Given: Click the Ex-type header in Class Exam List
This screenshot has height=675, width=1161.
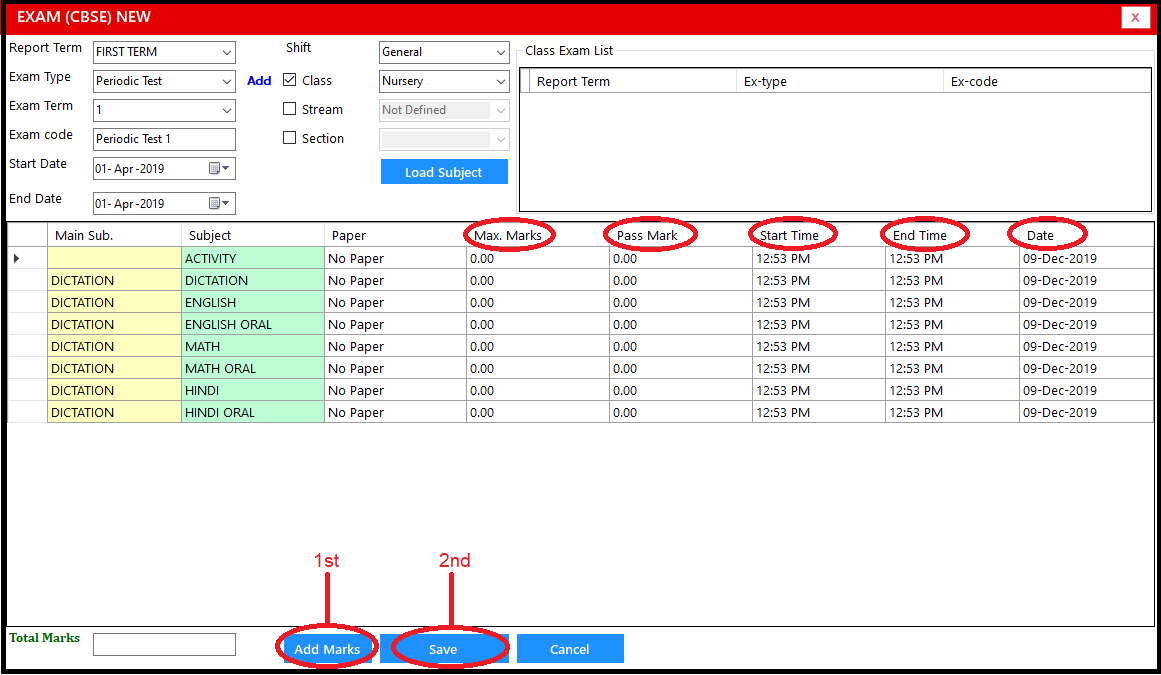Looking at the screenshot, I should (x=840, y=81).
